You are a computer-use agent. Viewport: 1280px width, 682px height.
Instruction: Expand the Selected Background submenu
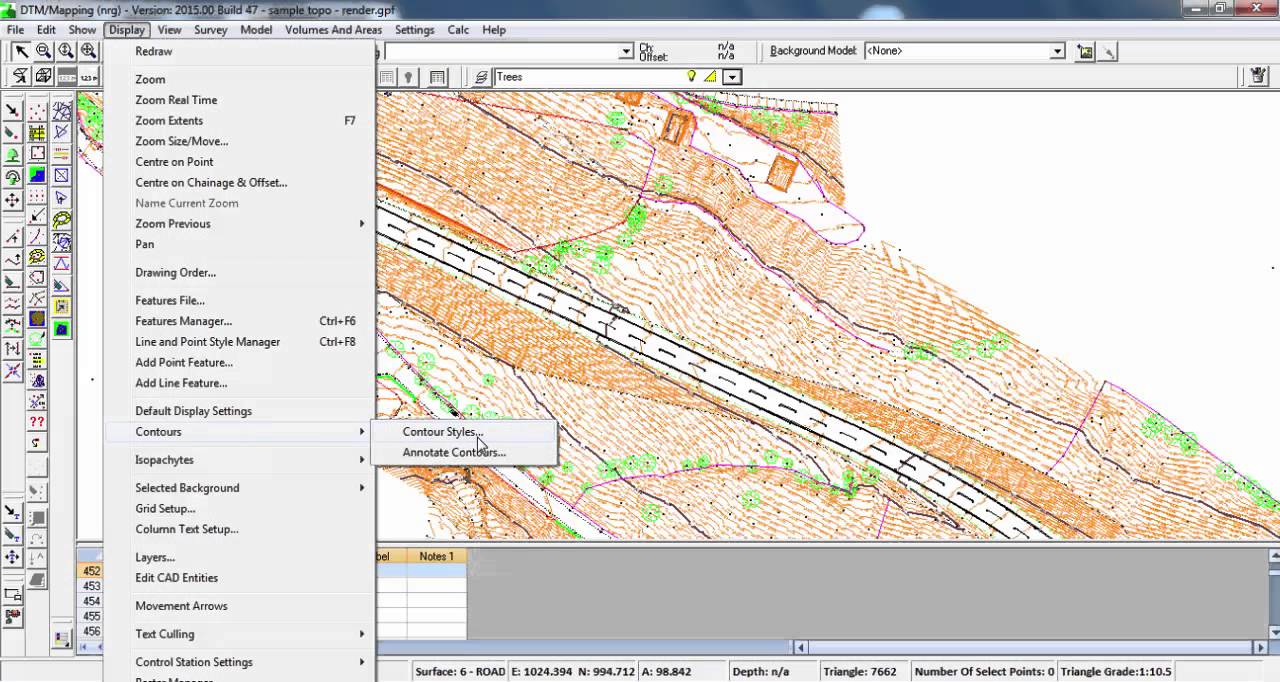tap(239, 488)
